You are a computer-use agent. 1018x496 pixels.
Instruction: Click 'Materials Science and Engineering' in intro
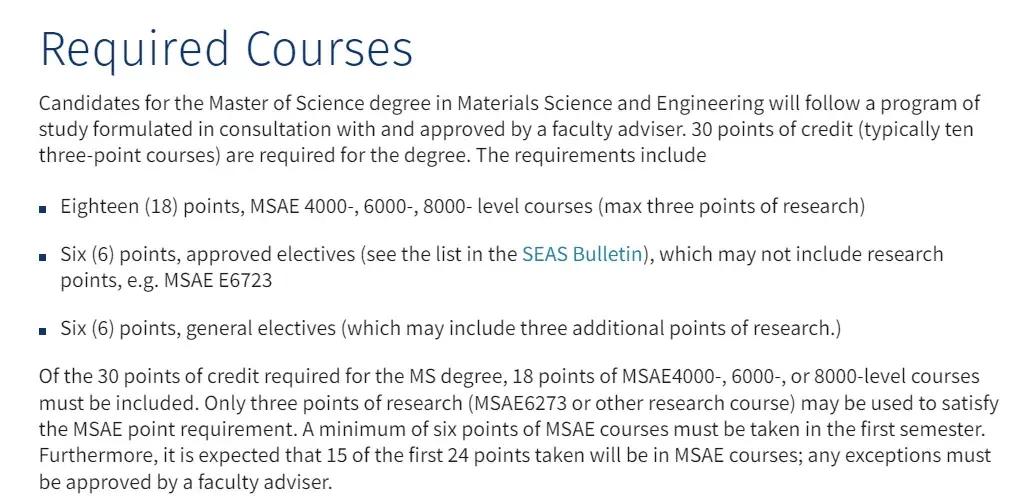(611, 103)
